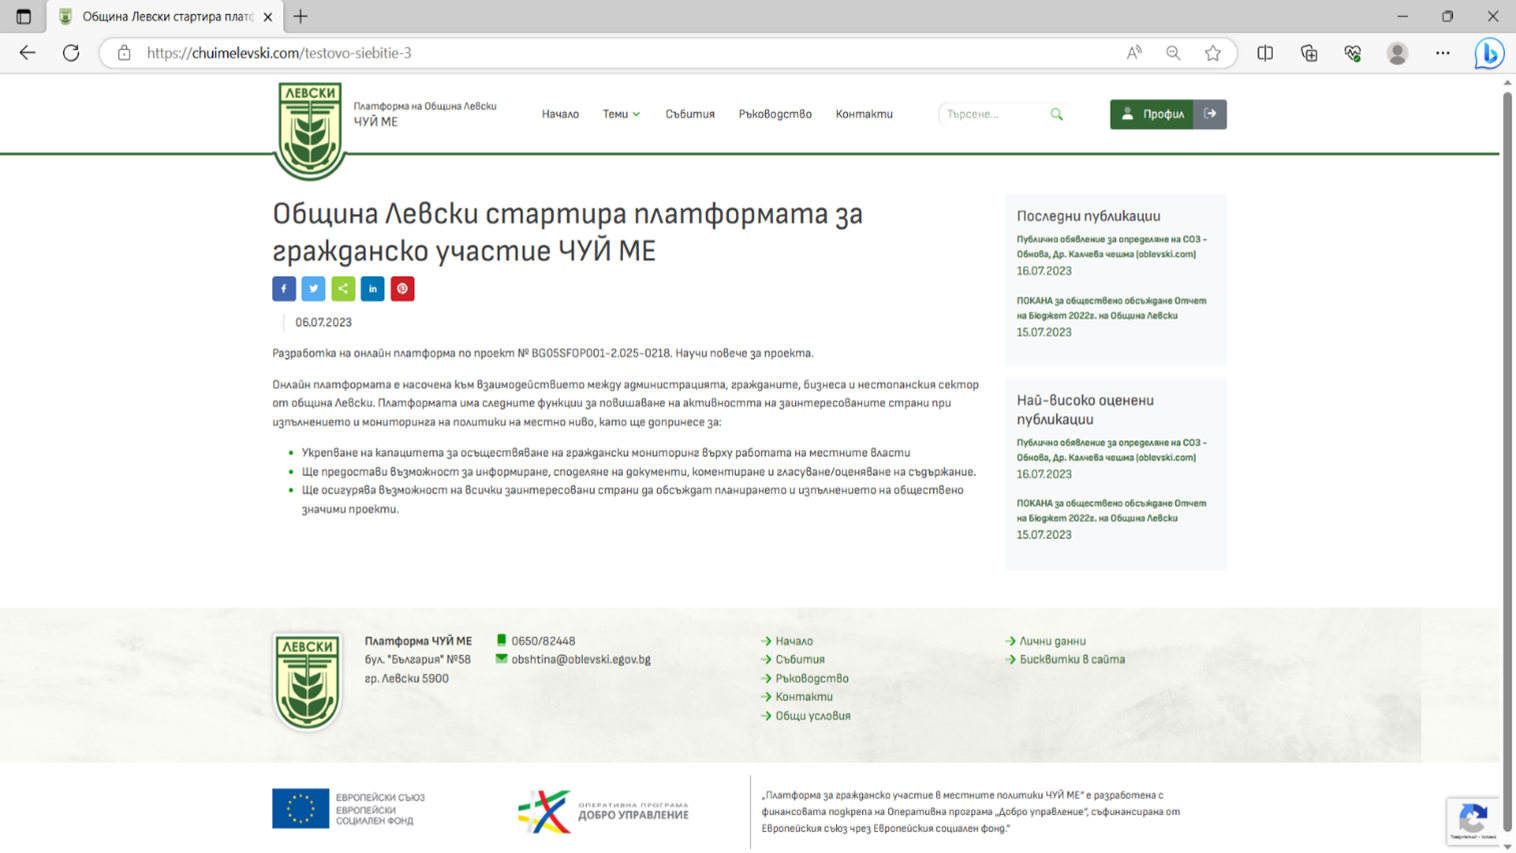The width and height of the screenshot is (1516, 853).
Task: Open browser split screen view
Action: coord(1265,53)
